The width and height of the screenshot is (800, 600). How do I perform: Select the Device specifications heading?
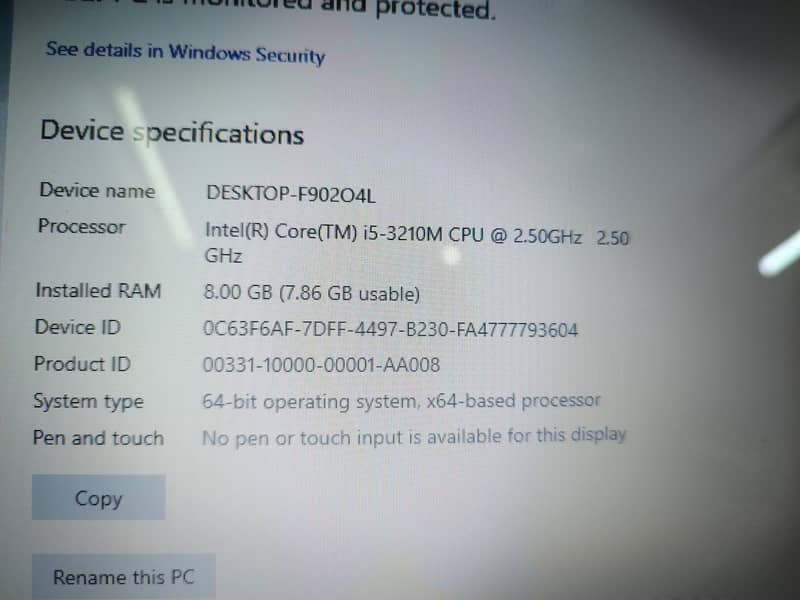(x=172, y=132)
